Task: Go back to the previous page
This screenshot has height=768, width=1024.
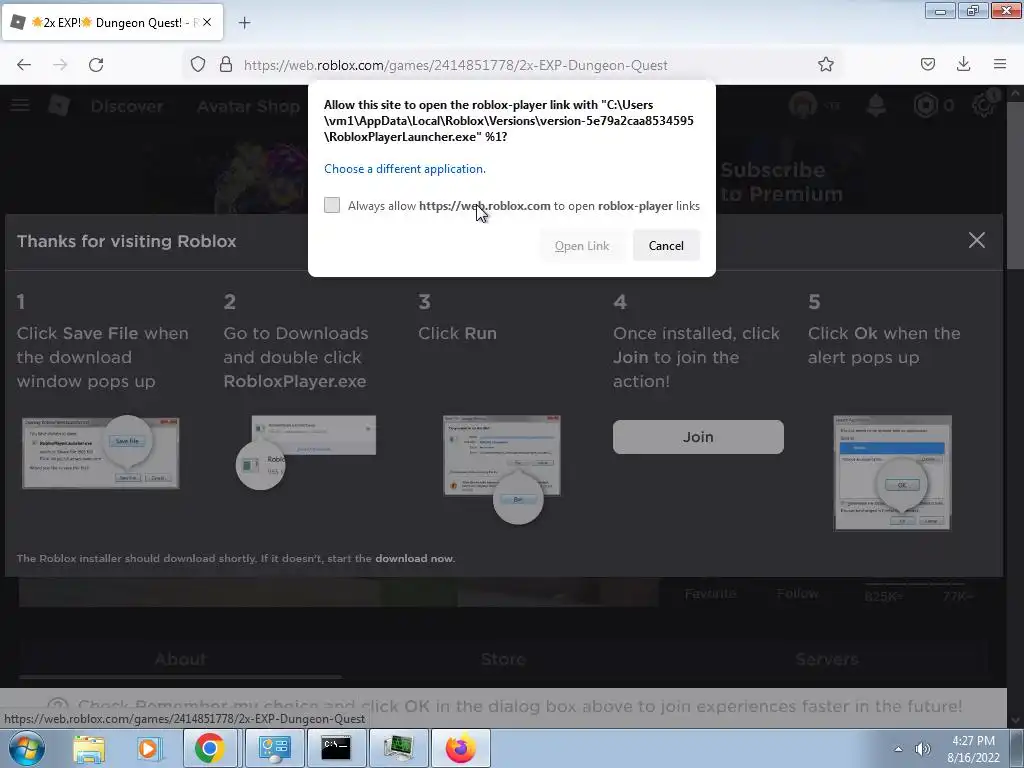Action: click(x=24, y=65)
